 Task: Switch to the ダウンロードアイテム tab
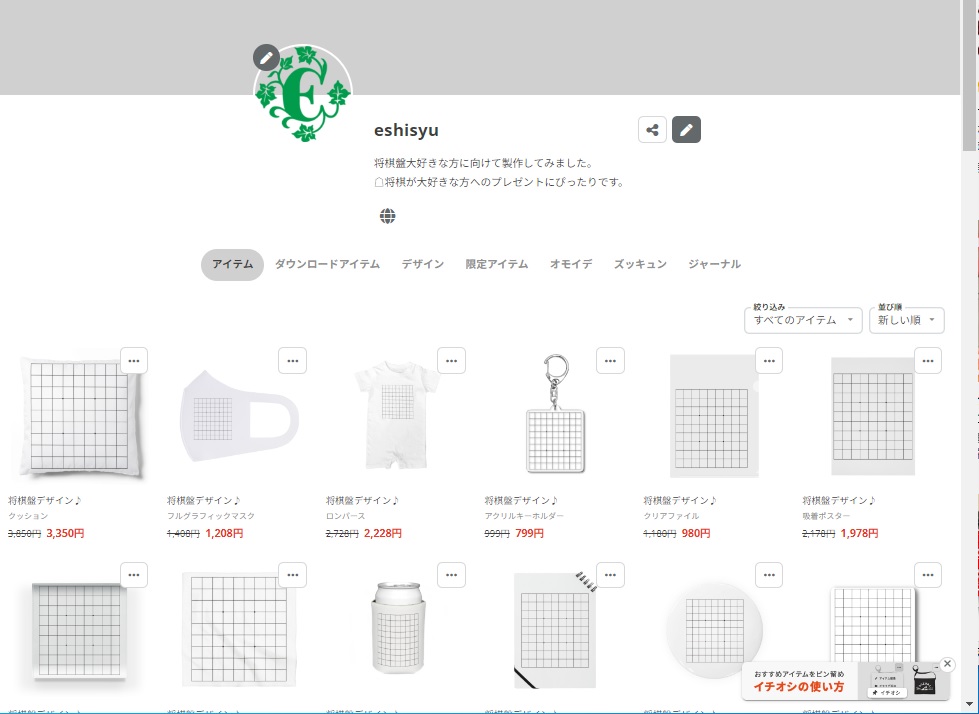point(327,264)
